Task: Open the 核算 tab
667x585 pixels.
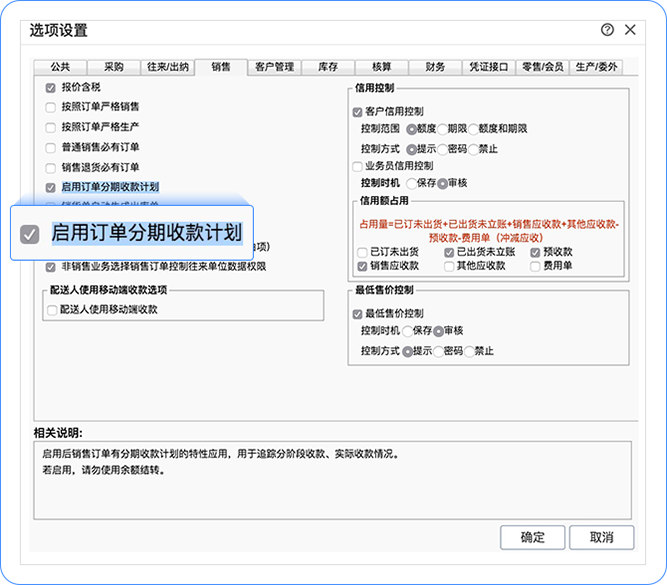Action: [x=382, y=67]
